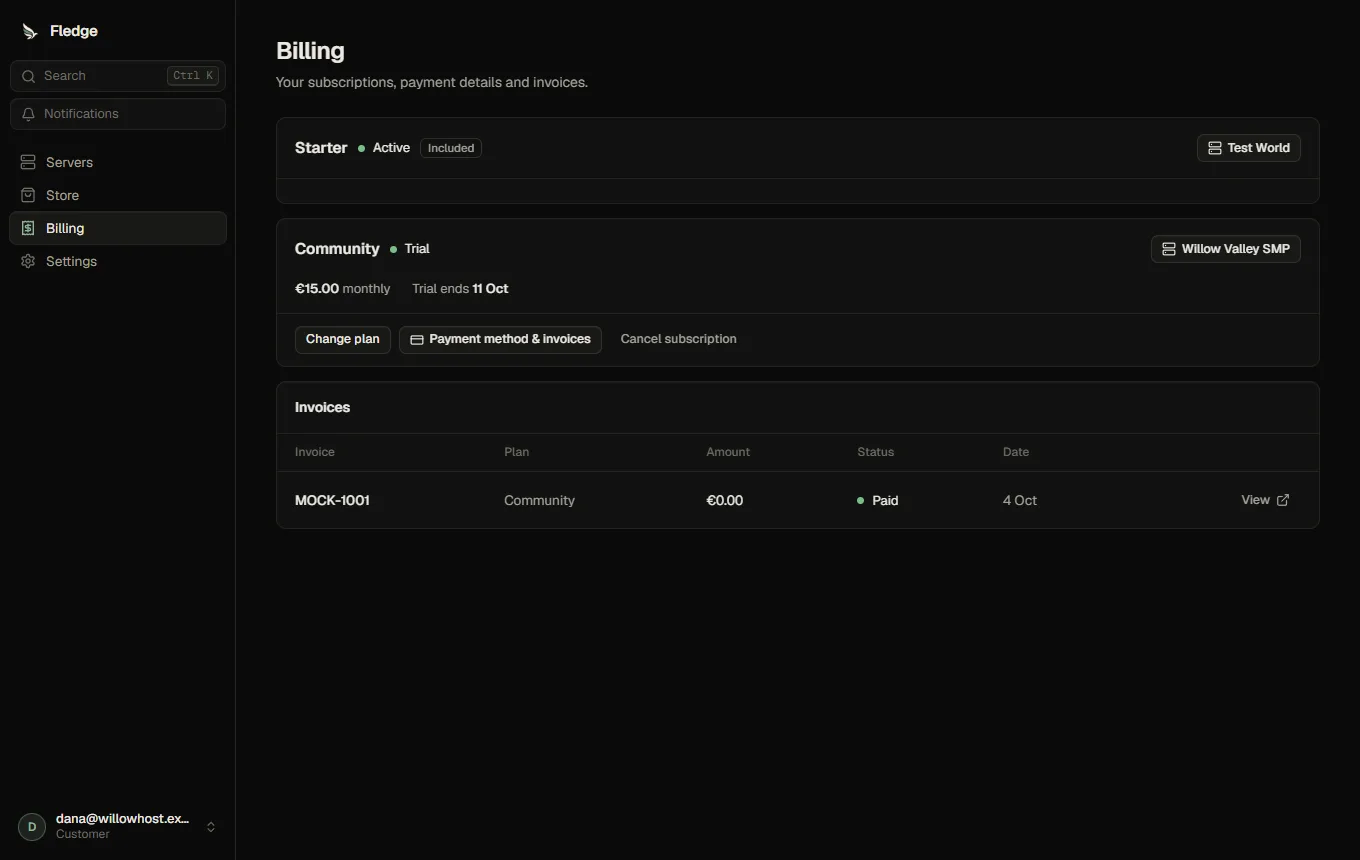Go to the Store page
The width and height of the screenshot is (1360, 860).
(118, 195)
